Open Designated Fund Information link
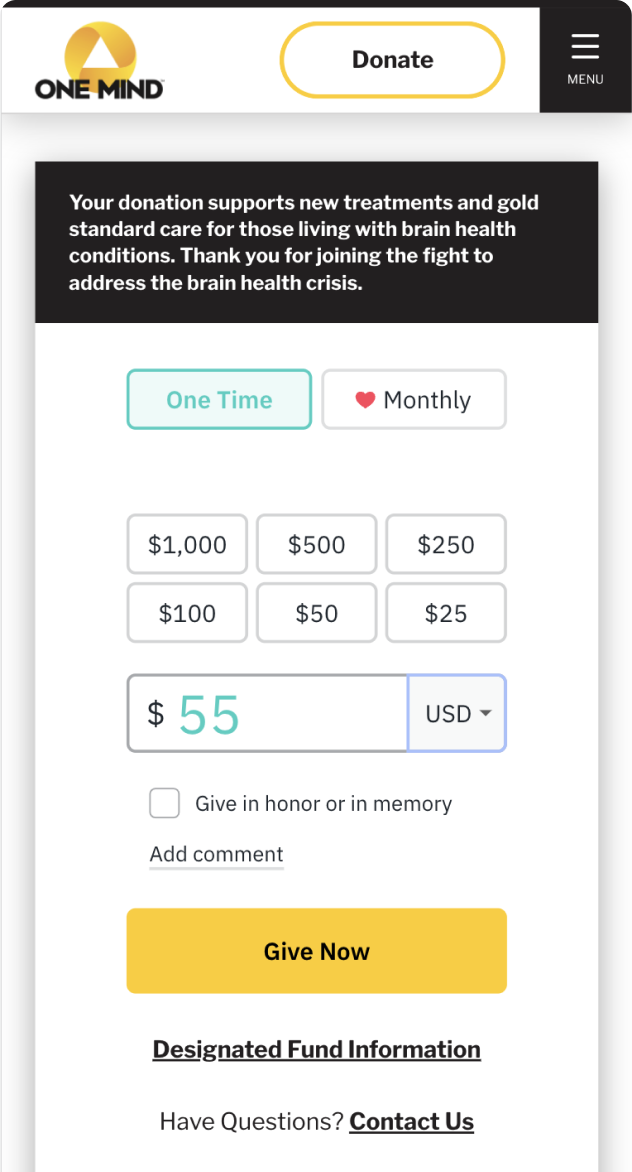 (x=316, y=1049)
